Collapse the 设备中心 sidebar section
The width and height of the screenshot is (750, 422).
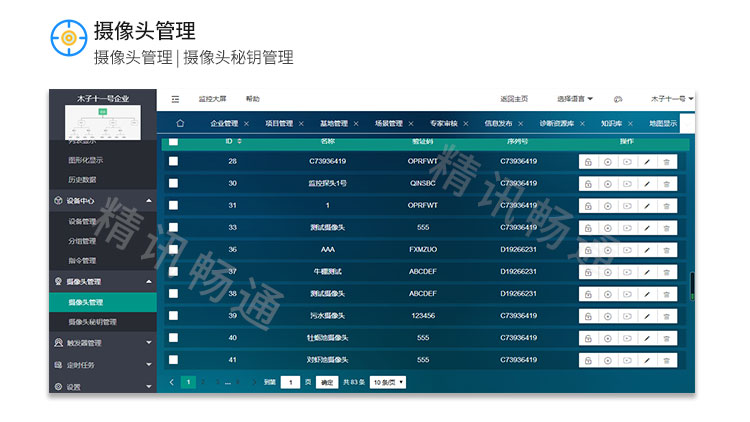pyautogui.click(x=103, y=200)
